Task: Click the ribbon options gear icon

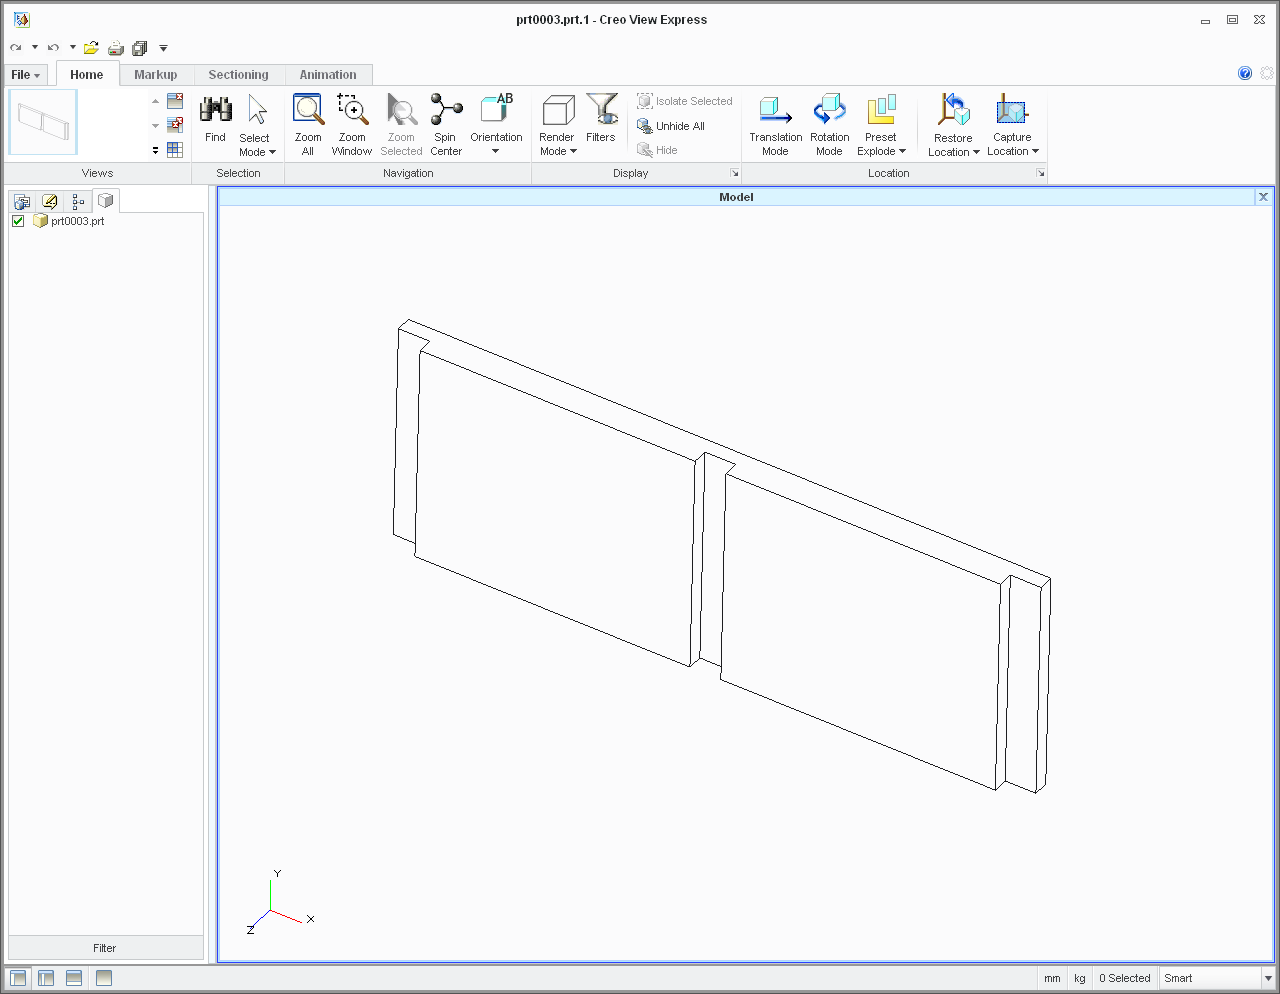Action: coord(1267,73)
